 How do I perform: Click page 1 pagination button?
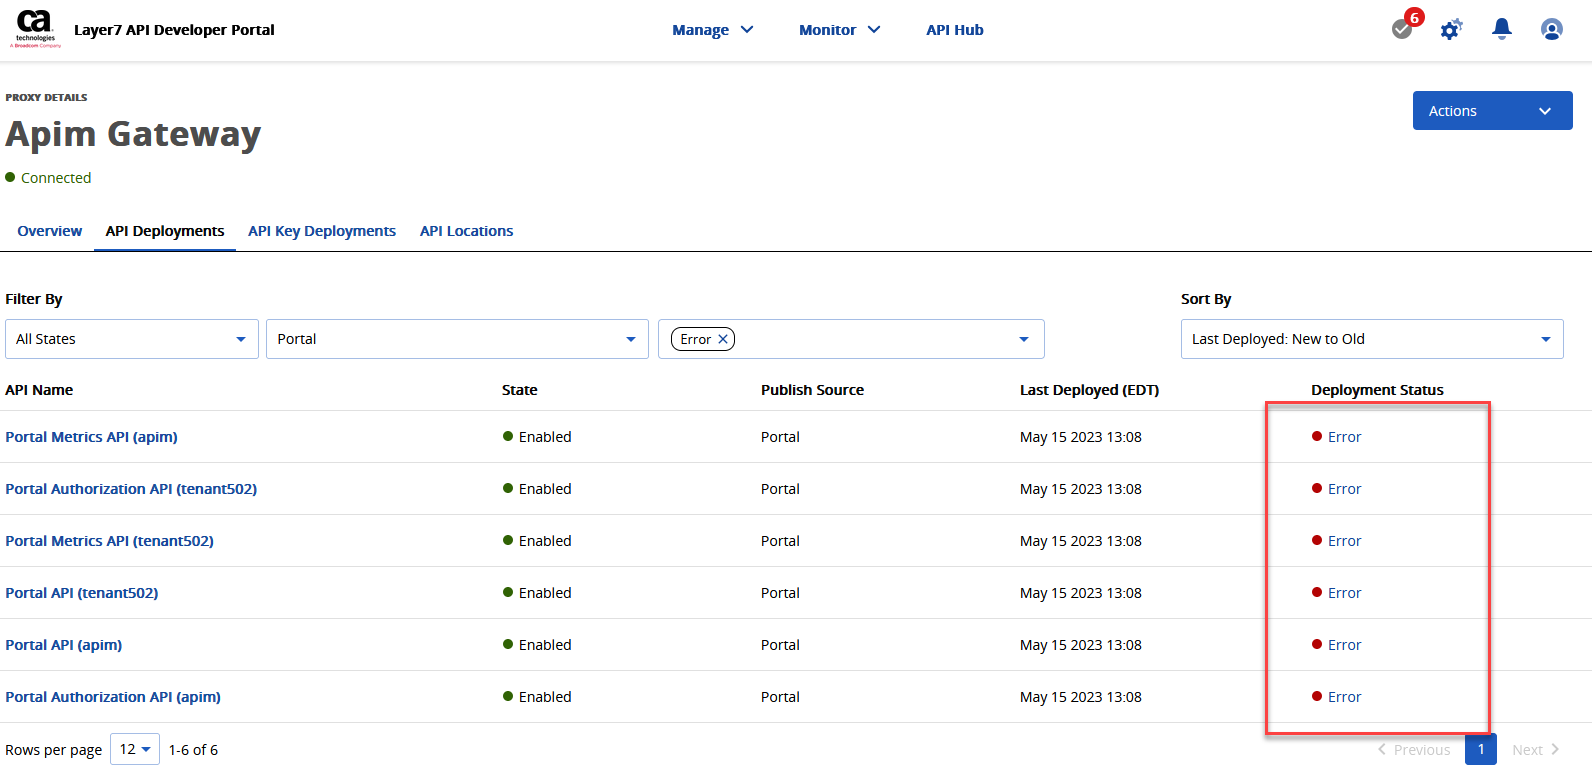click(x=1480, y=749)
